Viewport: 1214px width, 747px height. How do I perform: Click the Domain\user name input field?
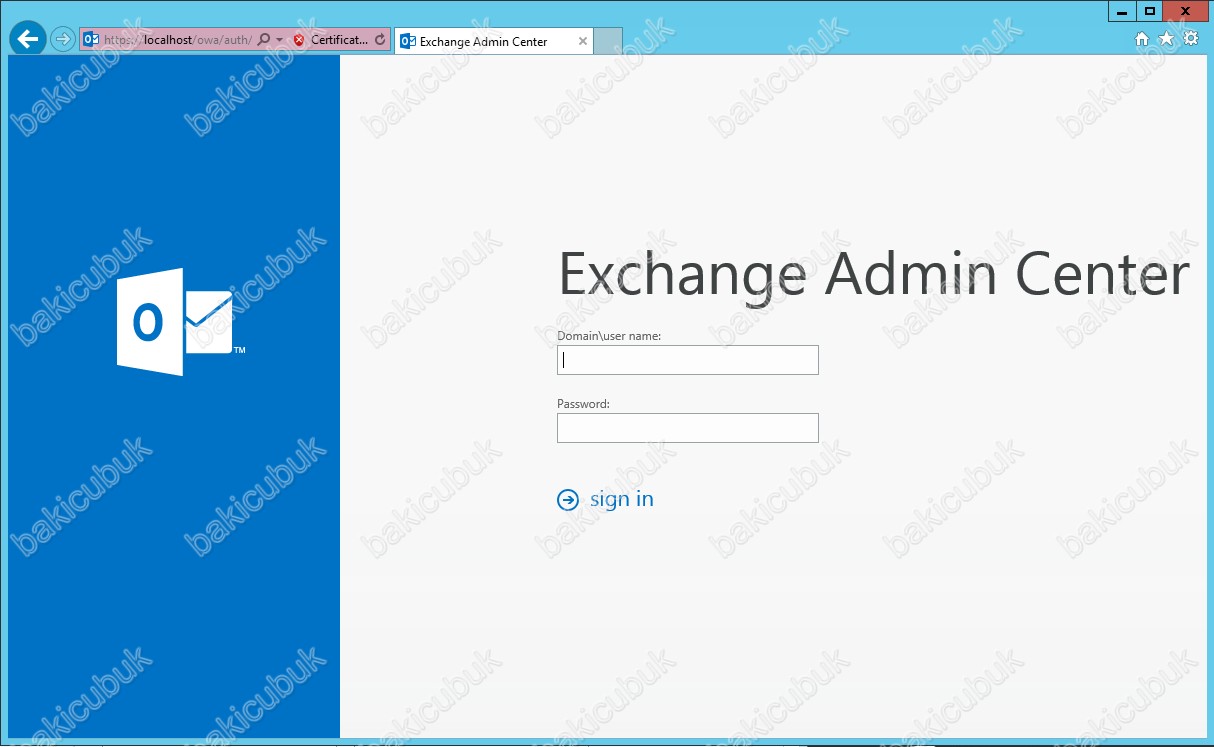(688, 360)
